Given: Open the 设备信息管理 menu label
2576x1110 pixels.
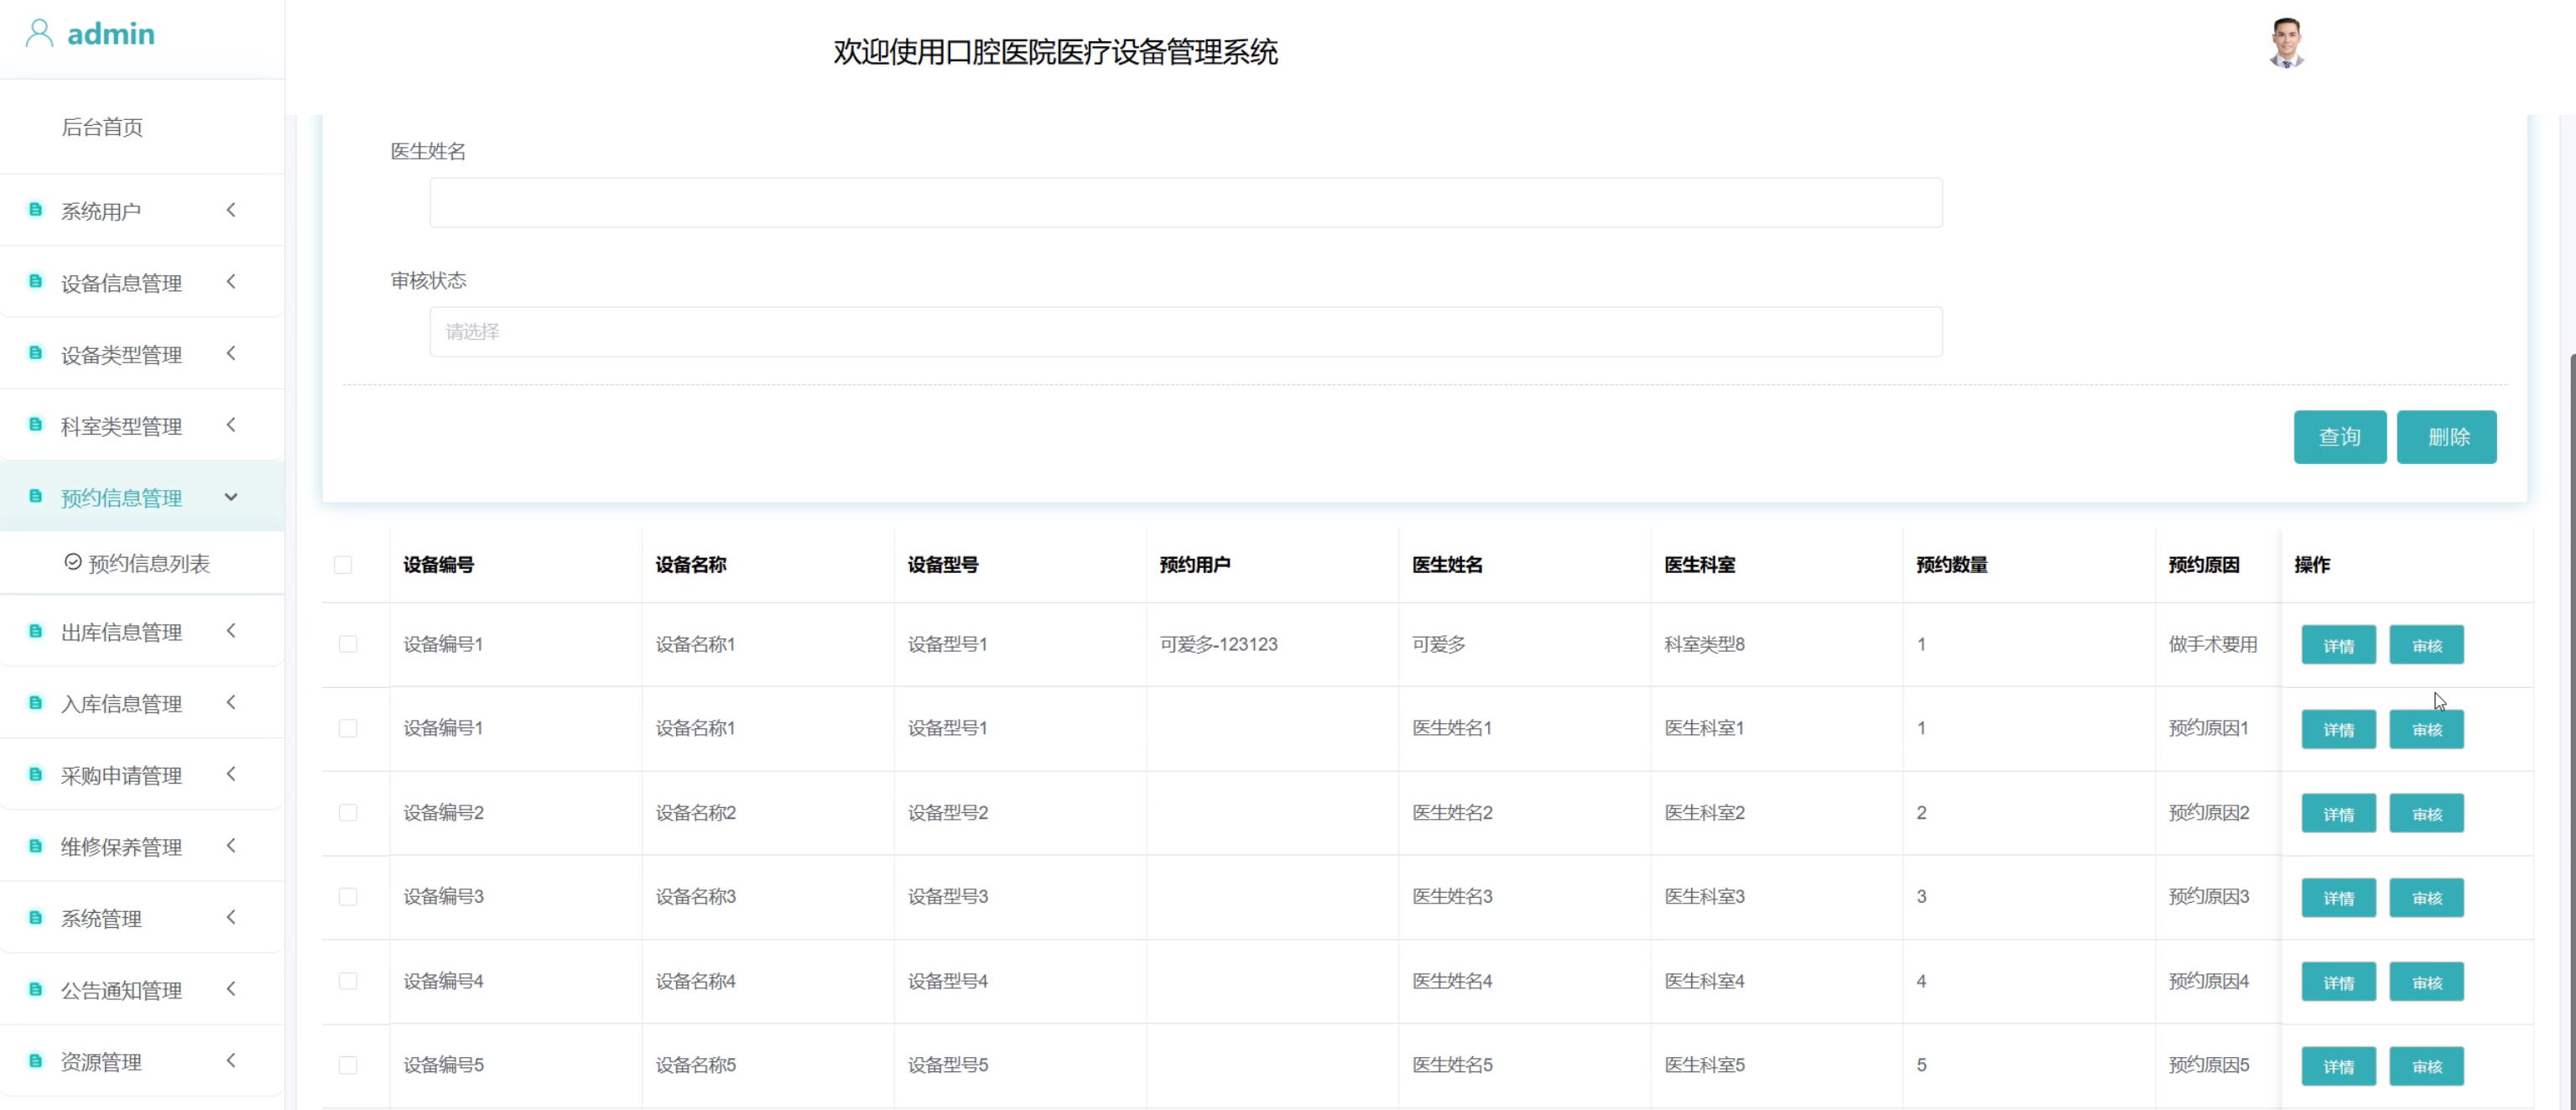Looking at the screenshot, I should [121, 283].
